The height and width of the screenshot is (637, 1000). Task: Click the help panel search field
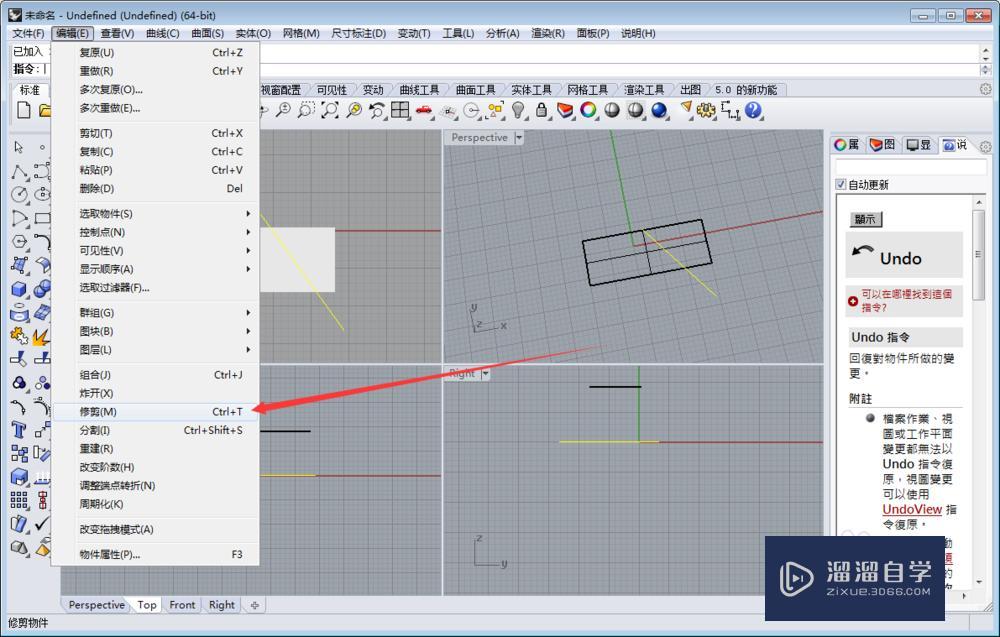911,167
